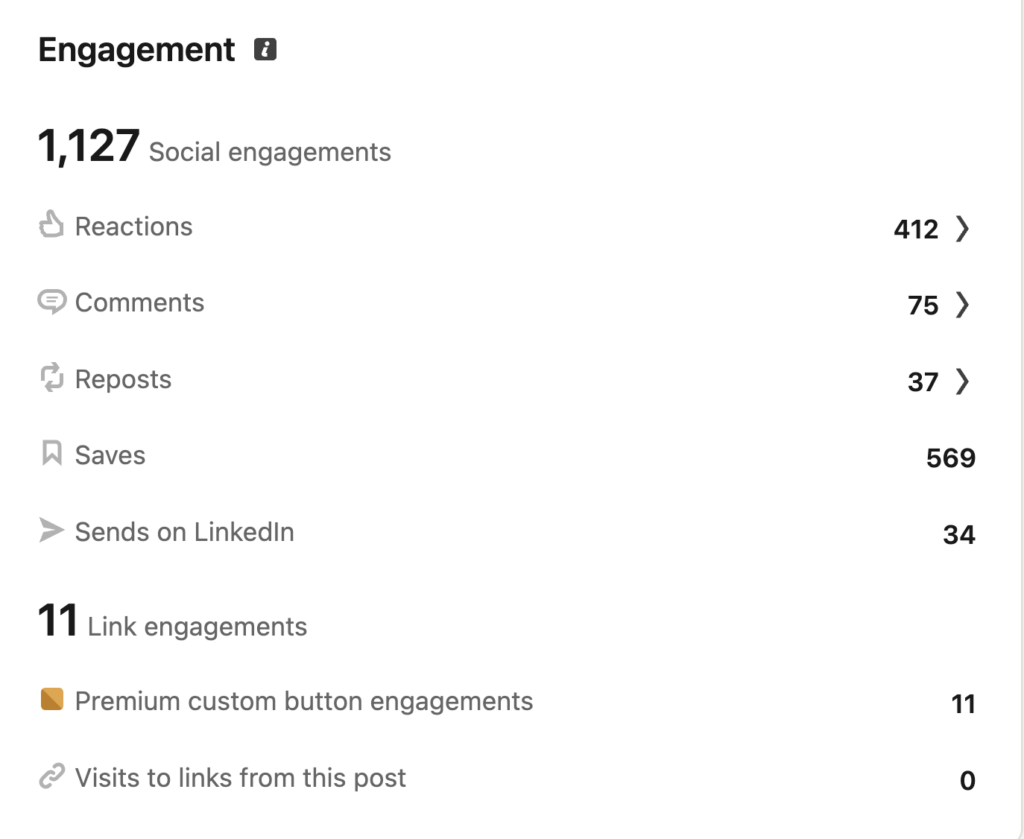Click the Reposts arrows icon
This screenshot has width=1024, height=839.
point(52,378)
